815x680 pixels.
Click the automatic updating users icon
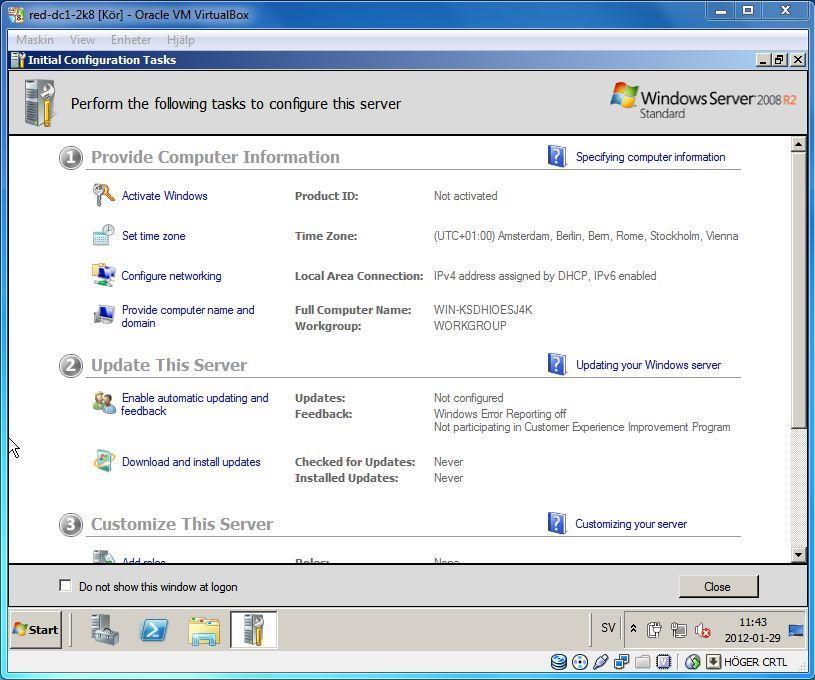[x=104, y=403]
